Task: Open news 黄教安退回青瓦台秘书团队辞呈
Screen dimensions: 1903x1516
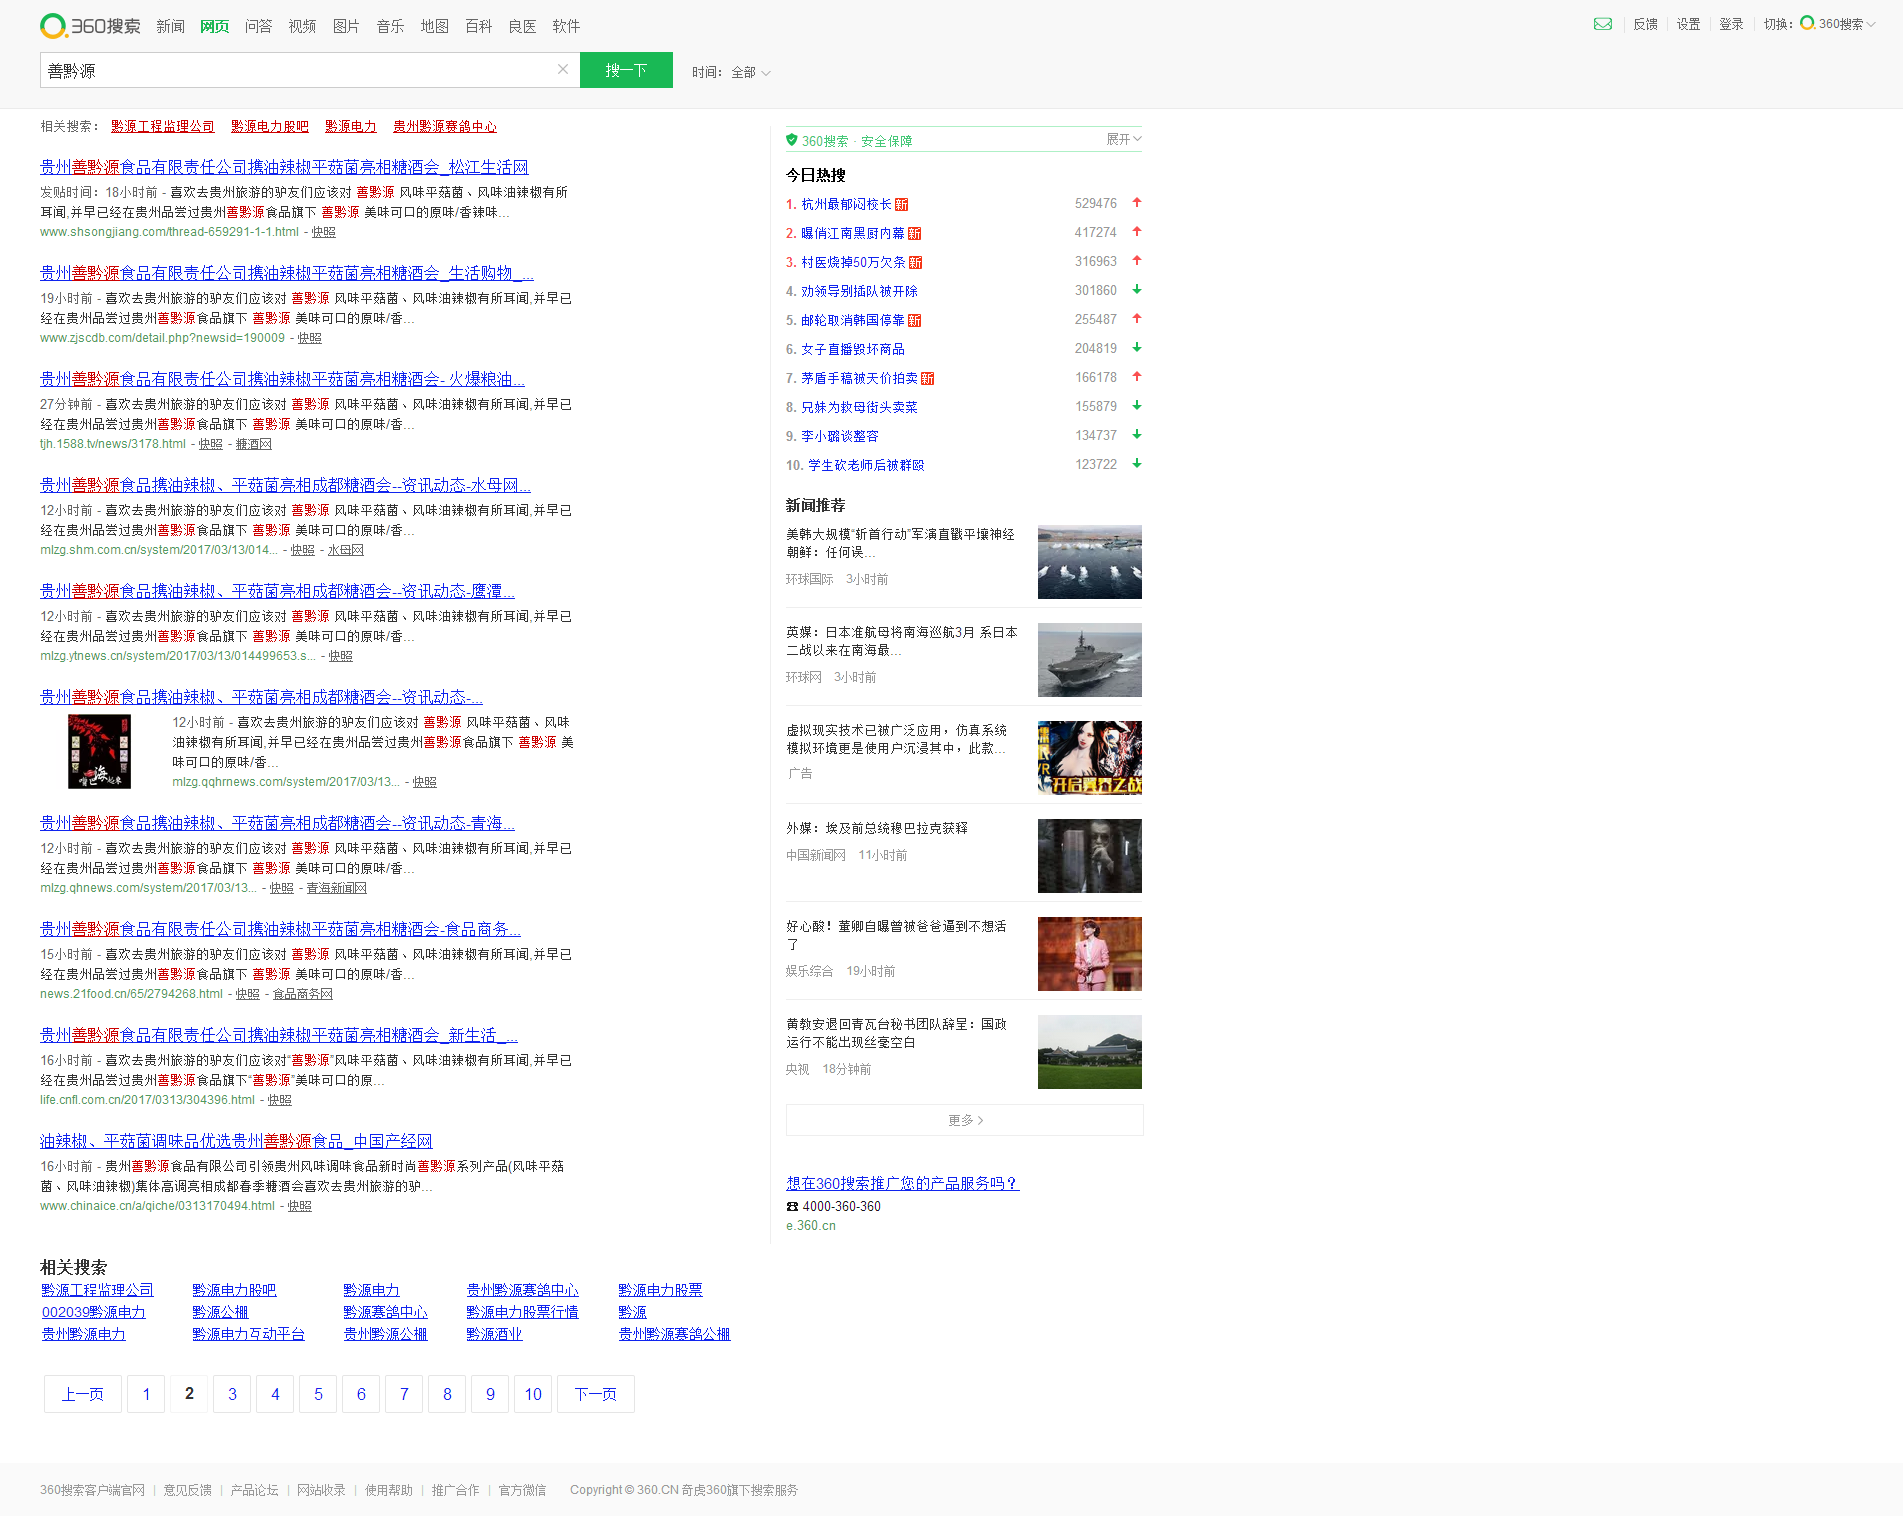Action: pyautogui.click(x=896, y=1033)
